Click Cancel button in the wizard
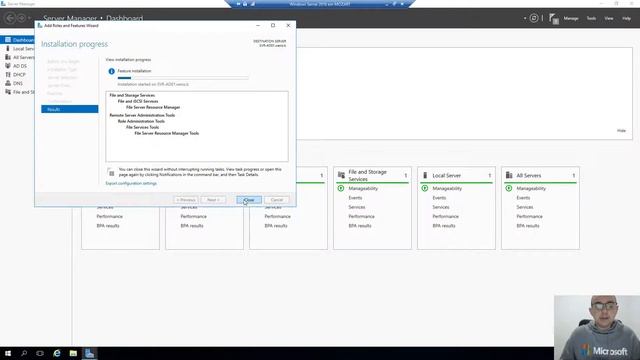The height and width of the screenshot is (360, 640). pyautogui.click(x=277, y=200)
